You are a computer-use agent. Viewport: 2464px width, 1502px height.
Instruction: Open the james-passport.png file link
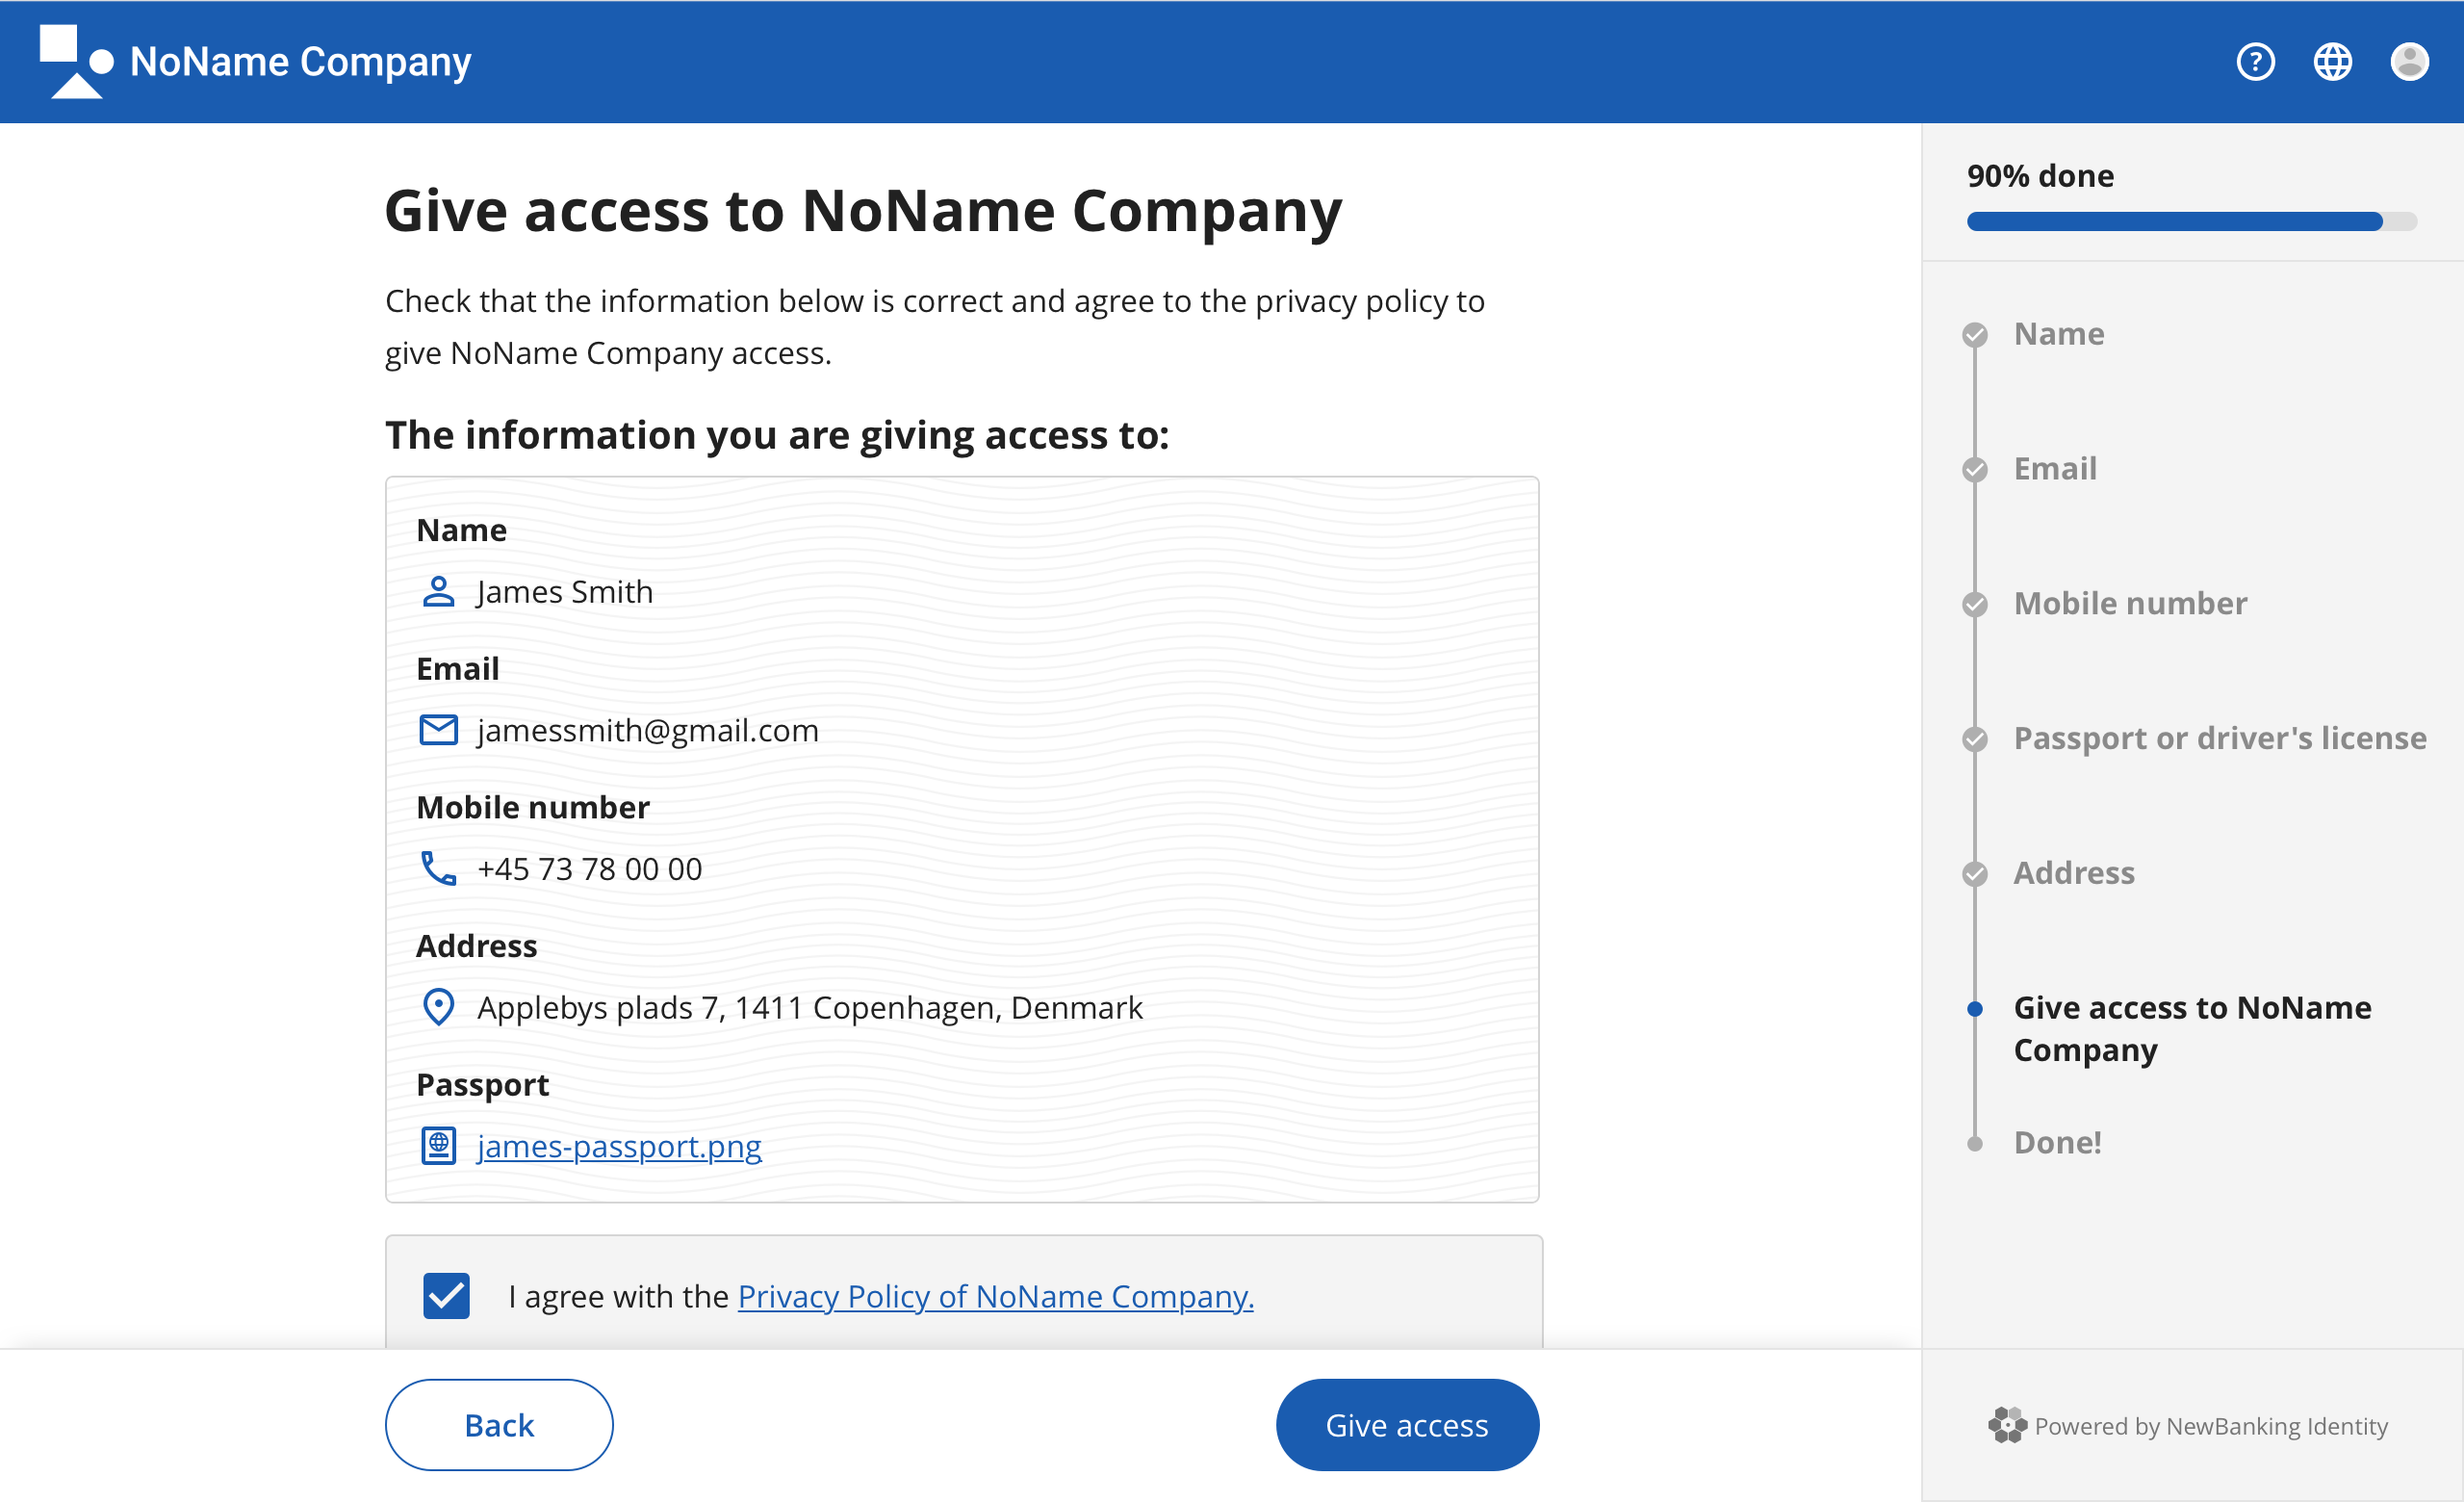tap(619, 1146)
